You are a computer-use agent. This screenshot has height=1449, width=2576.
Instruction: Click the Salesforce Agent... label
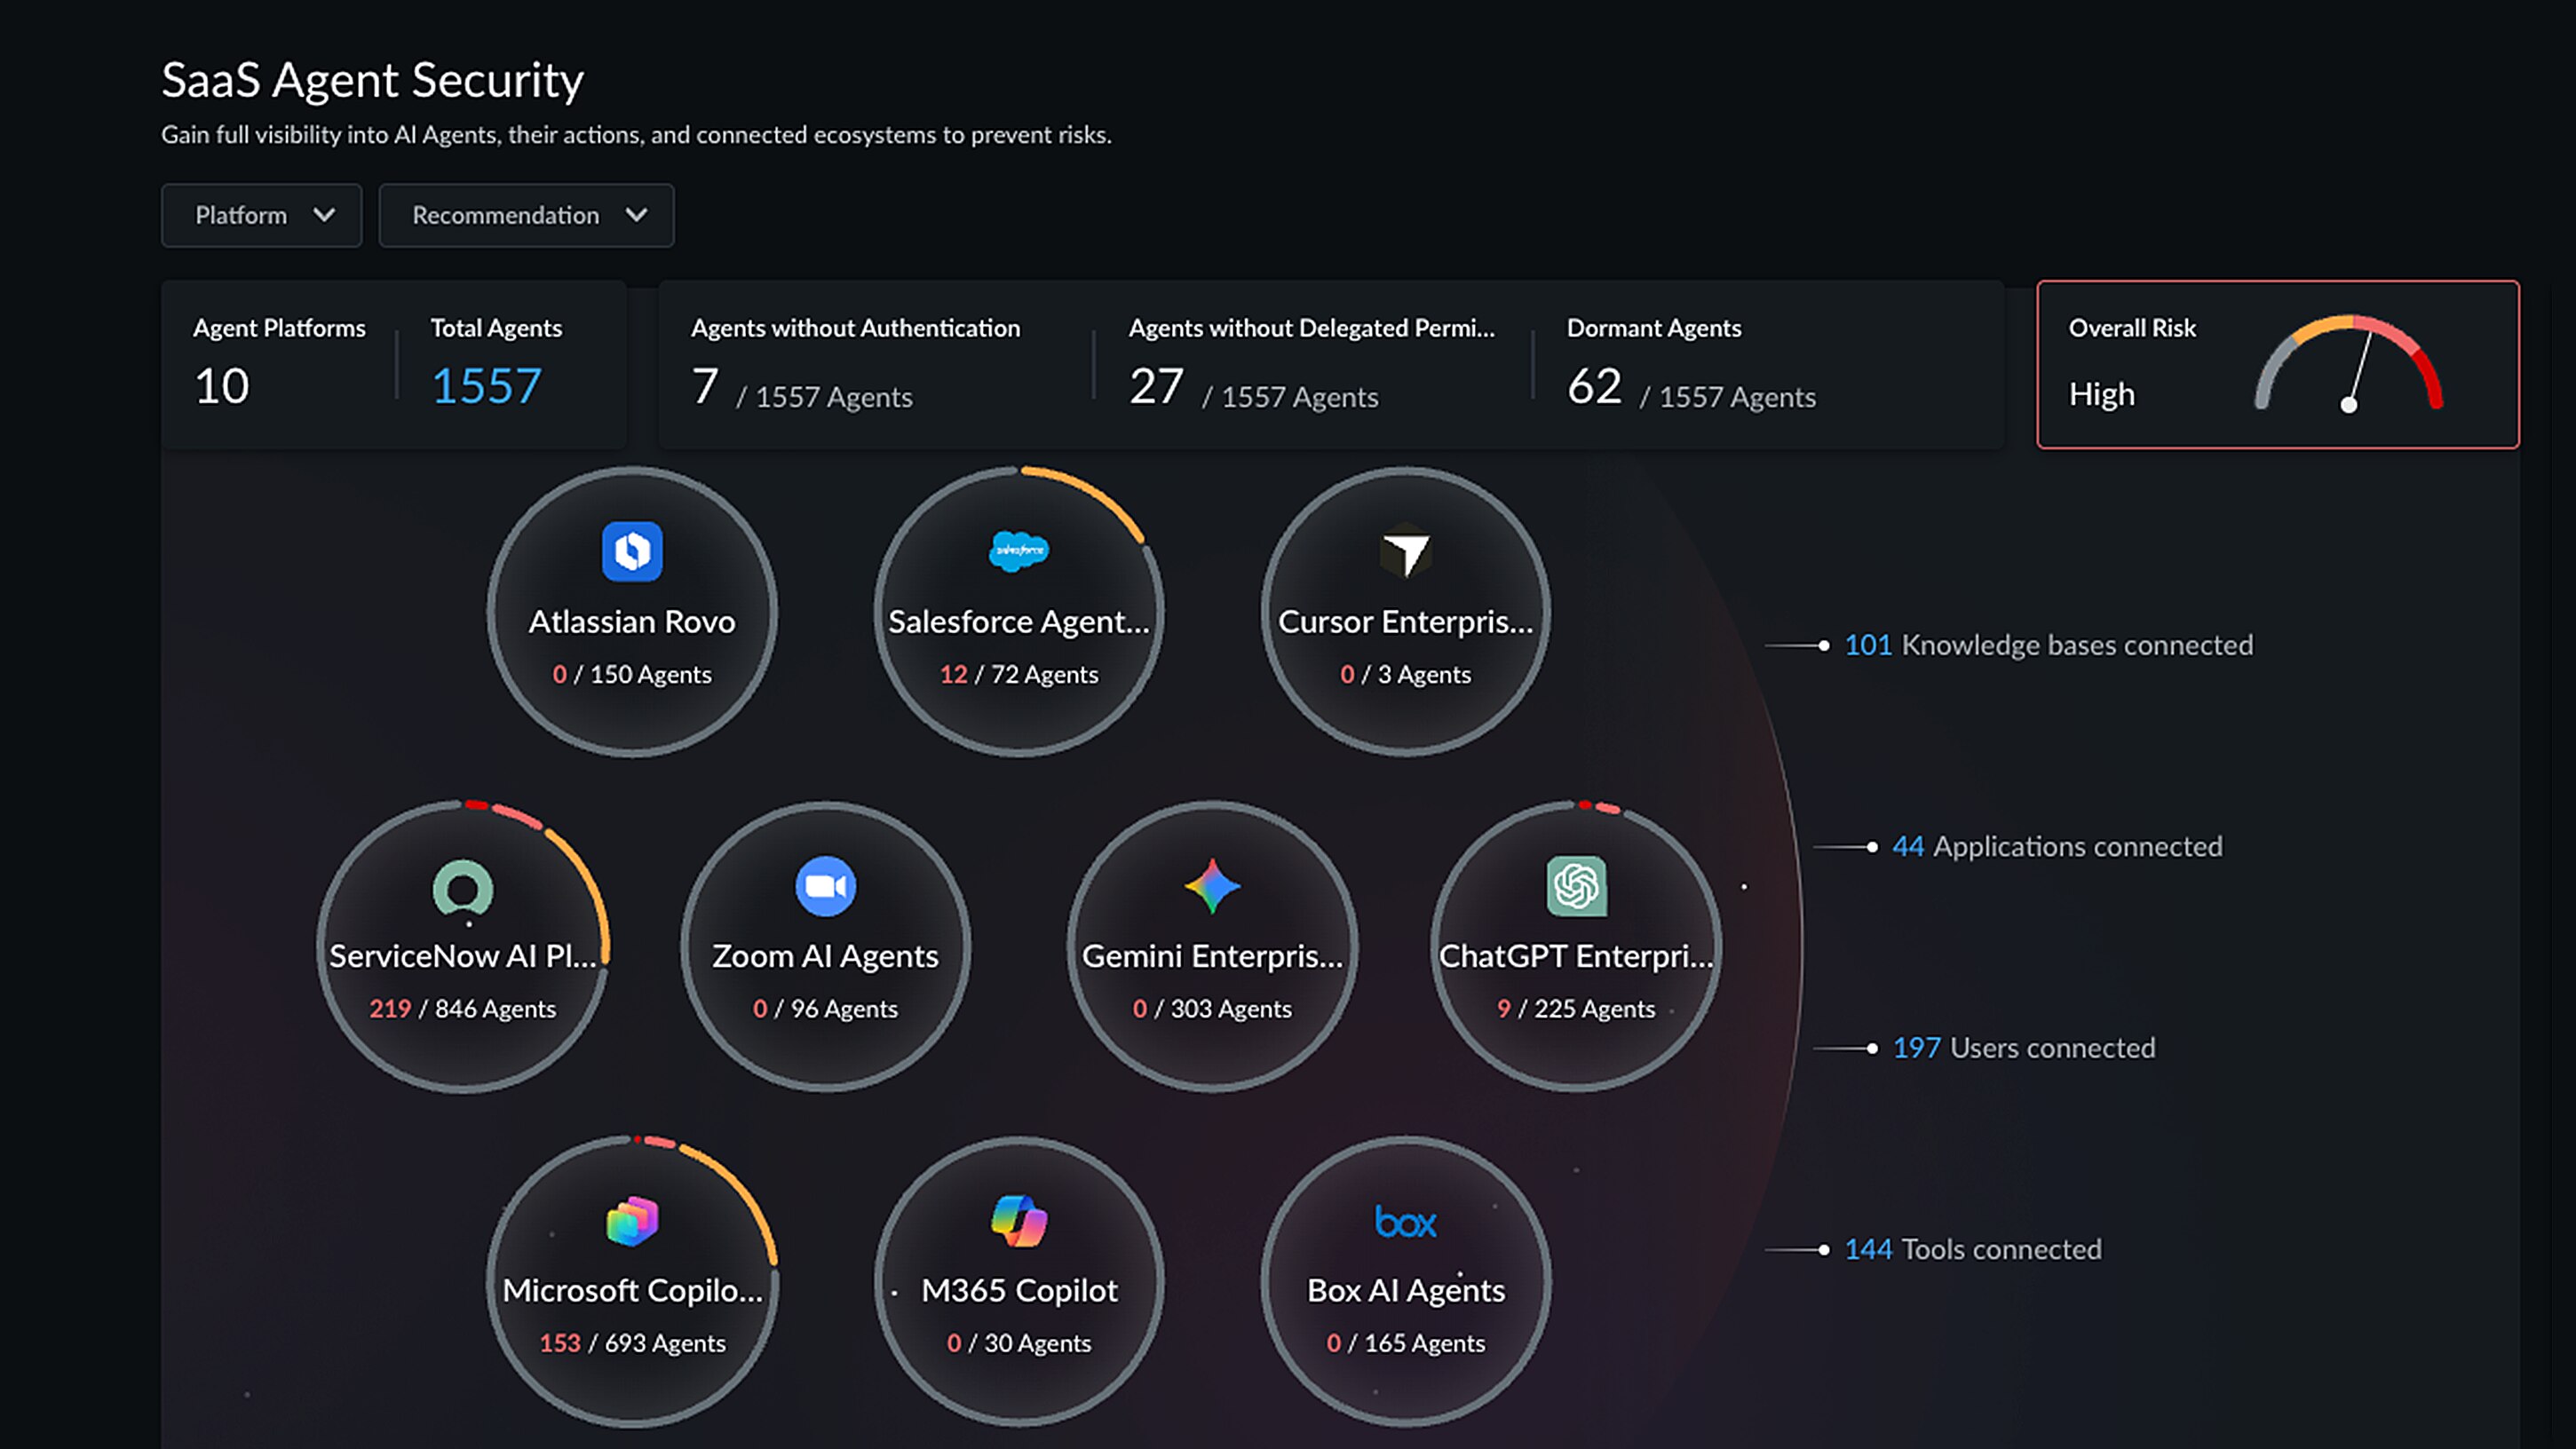point(1019,622)
